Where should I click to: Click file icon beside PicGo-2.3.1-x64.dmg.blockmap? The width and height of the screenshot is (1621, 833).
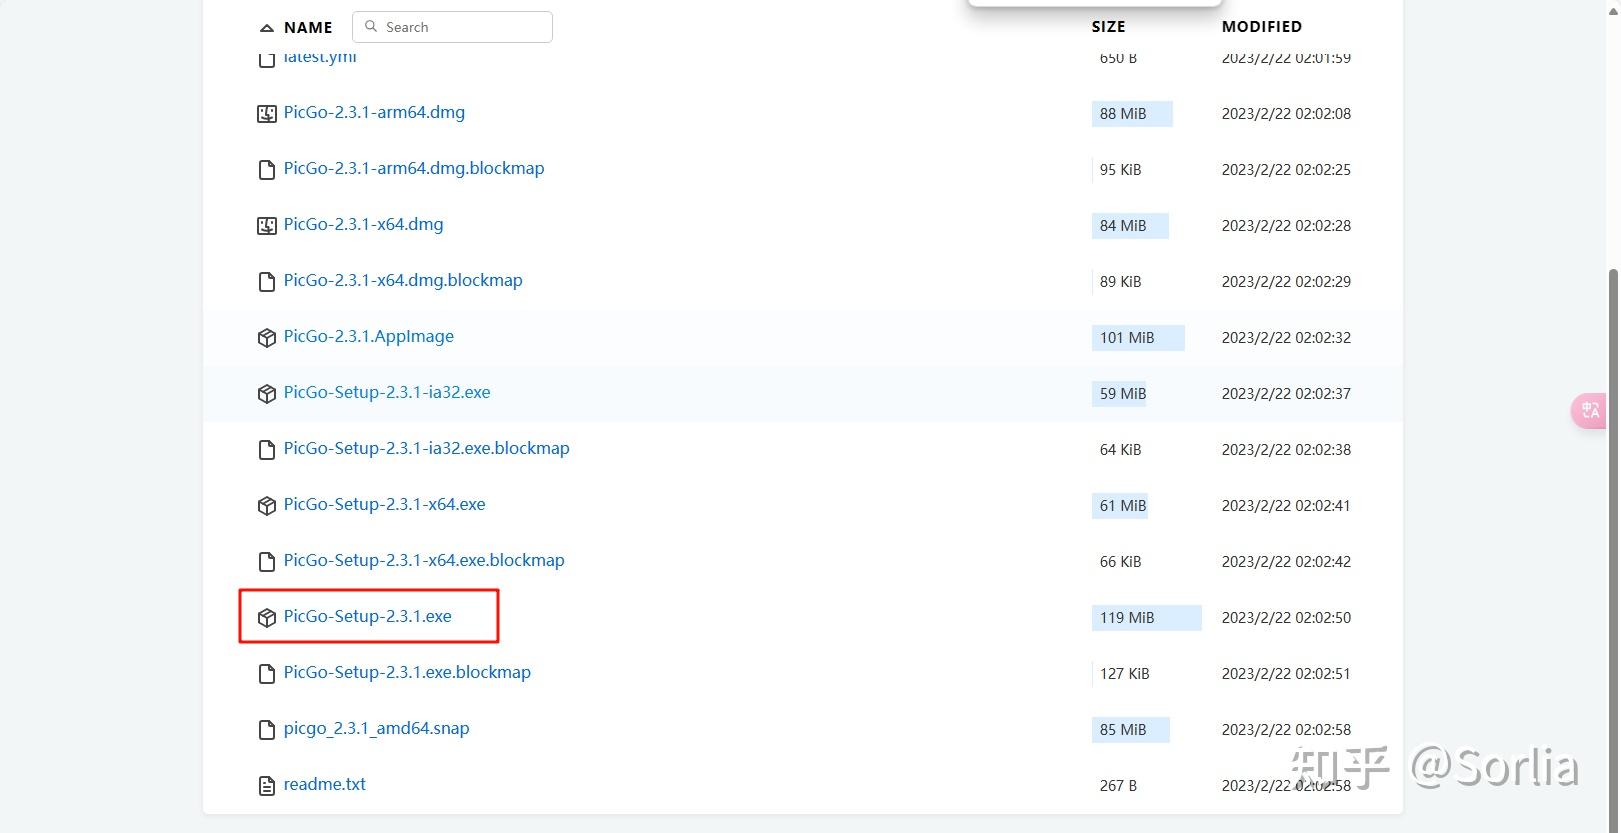click(267, 282)
